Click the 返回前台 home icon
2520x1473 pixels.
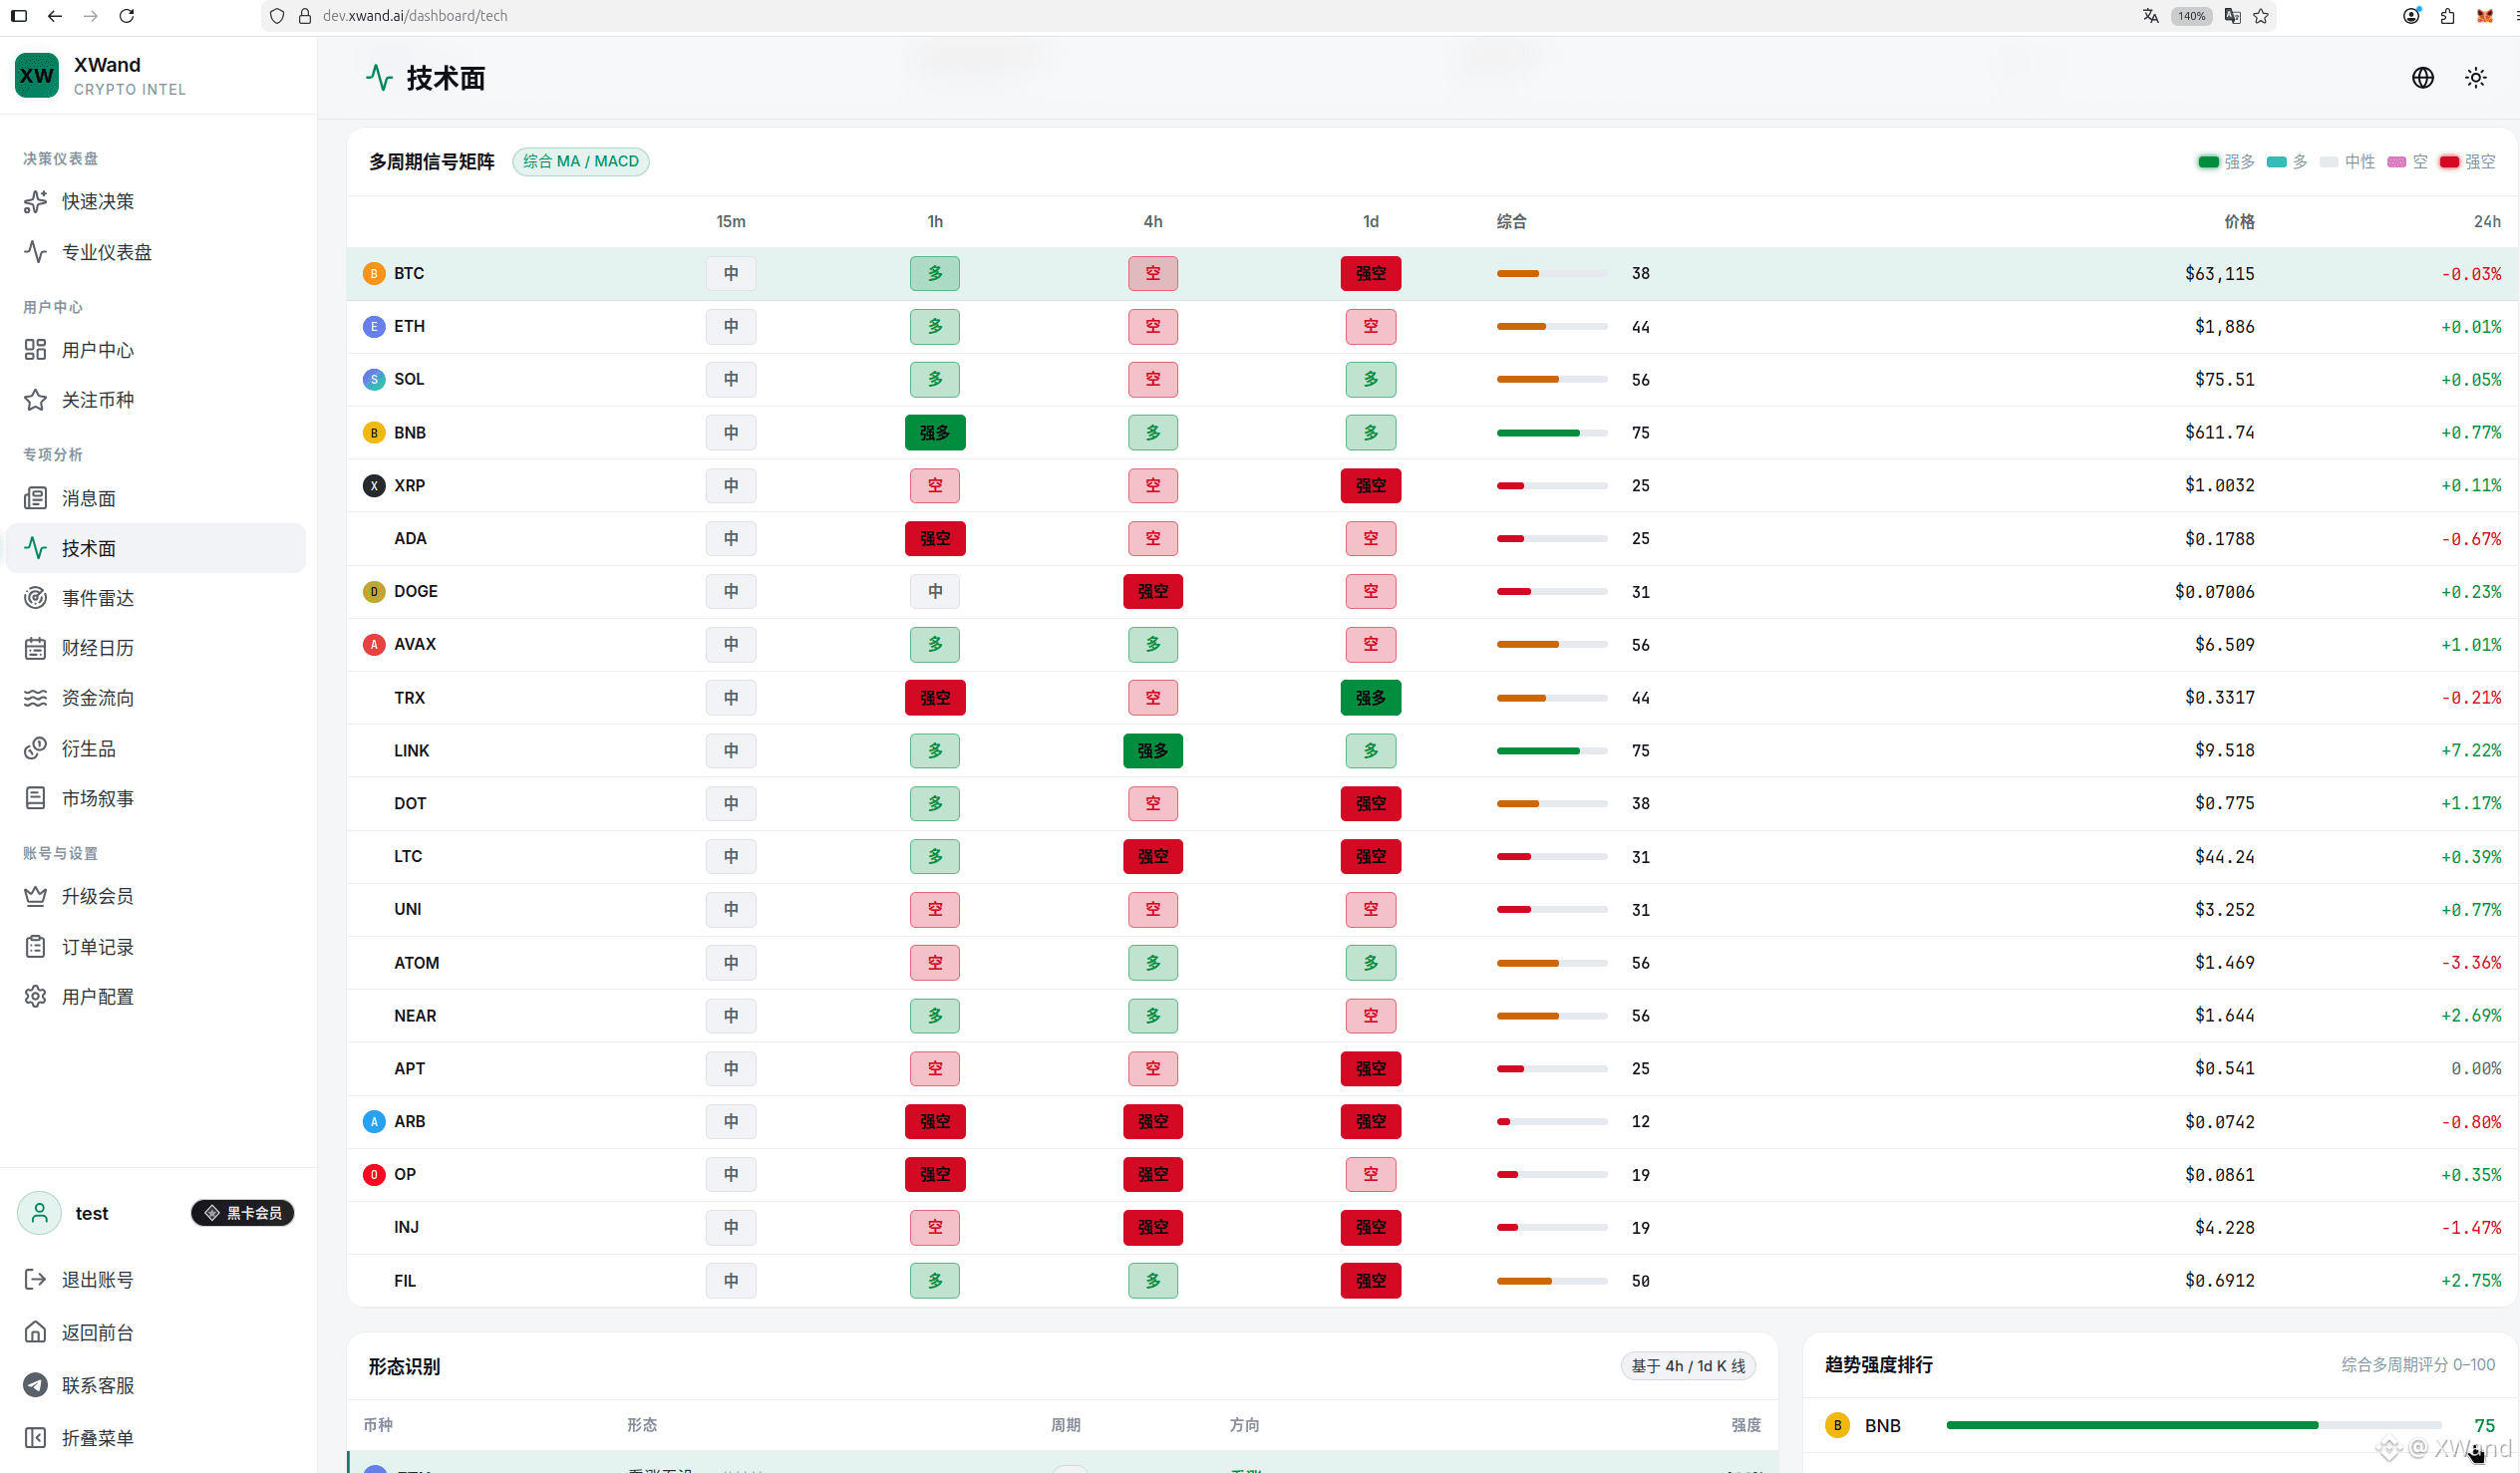point(35,1332)
